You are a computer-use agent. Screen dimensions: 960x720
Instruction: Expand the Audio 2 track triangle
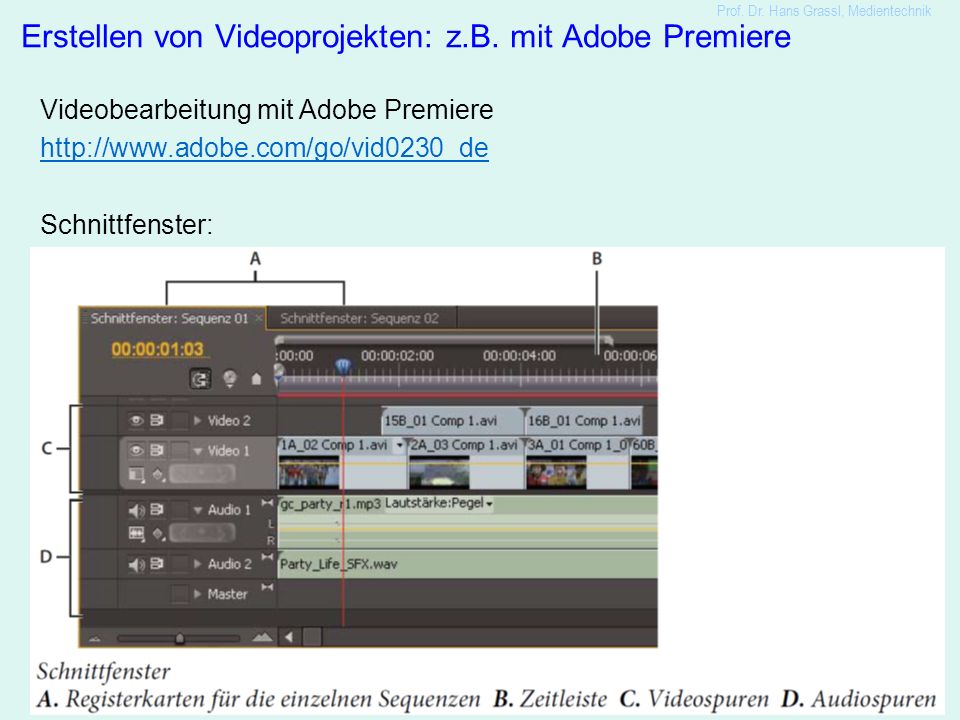(x=197, y=563)
